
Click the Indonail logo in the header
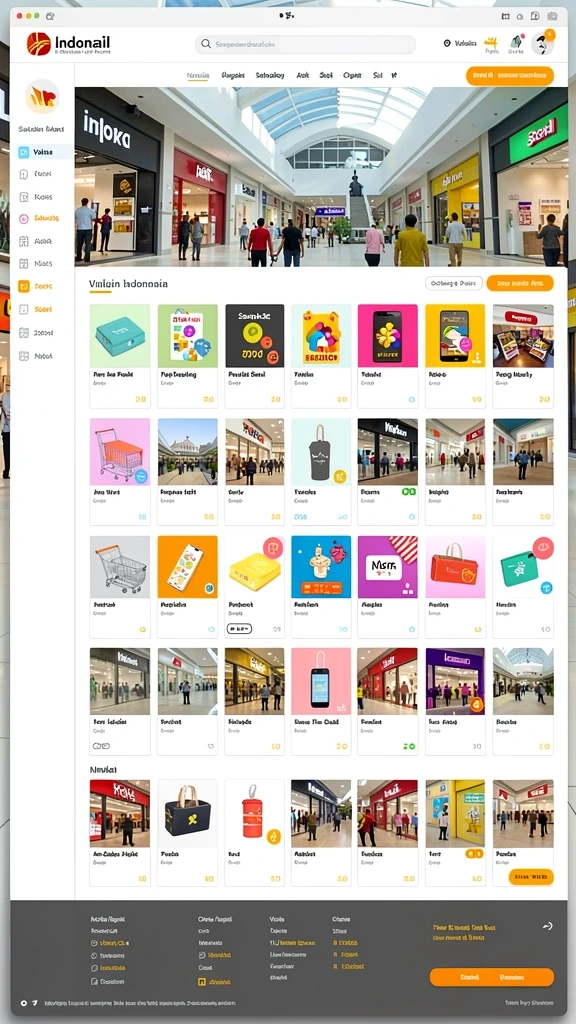[x=69, y=44]
